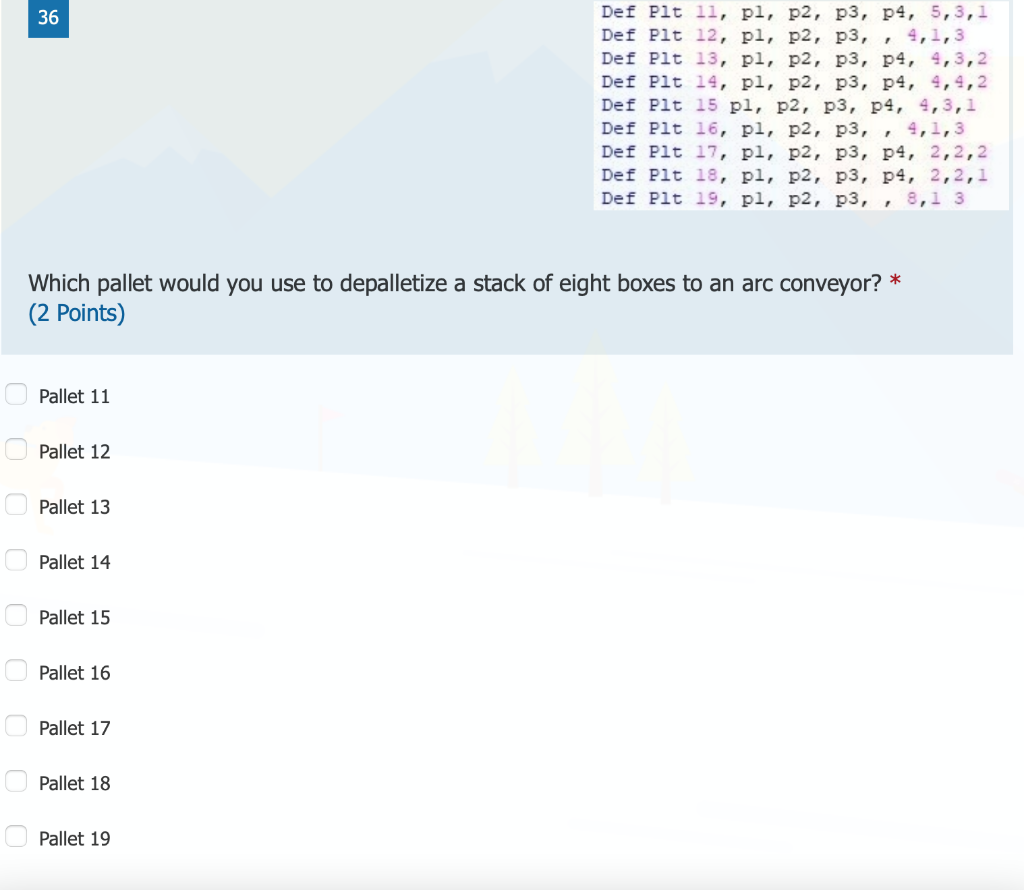Select Pallet 14 as your answer
The height and width of the screenshot is (890, 1024).
pos(15,560)
